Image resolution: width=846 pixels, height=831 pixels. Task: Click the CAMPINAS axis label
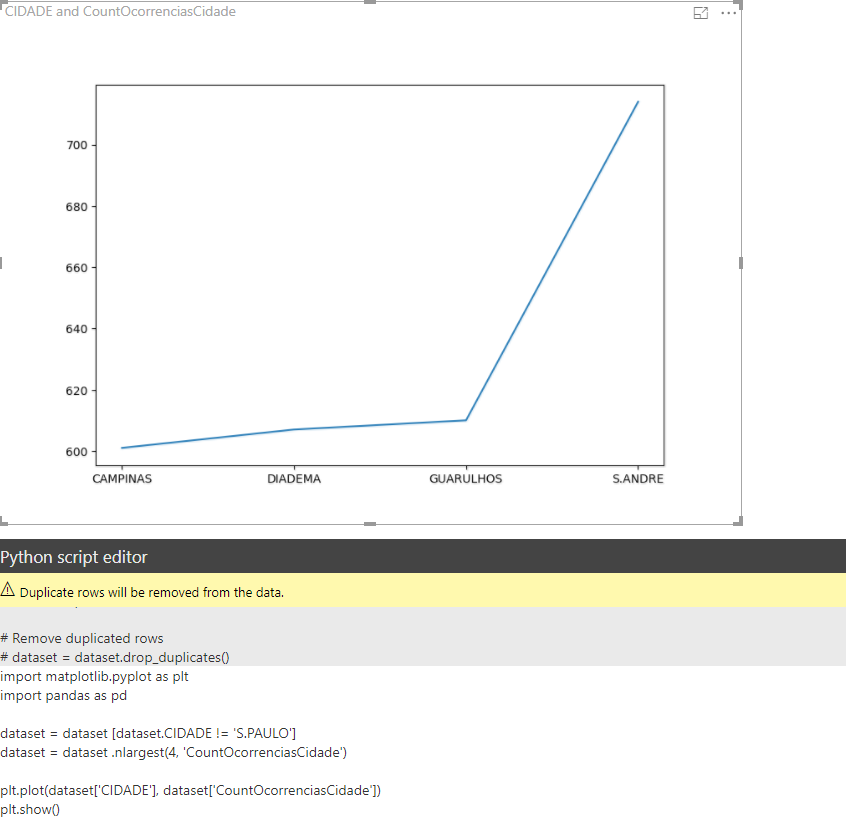coord(122,478)
